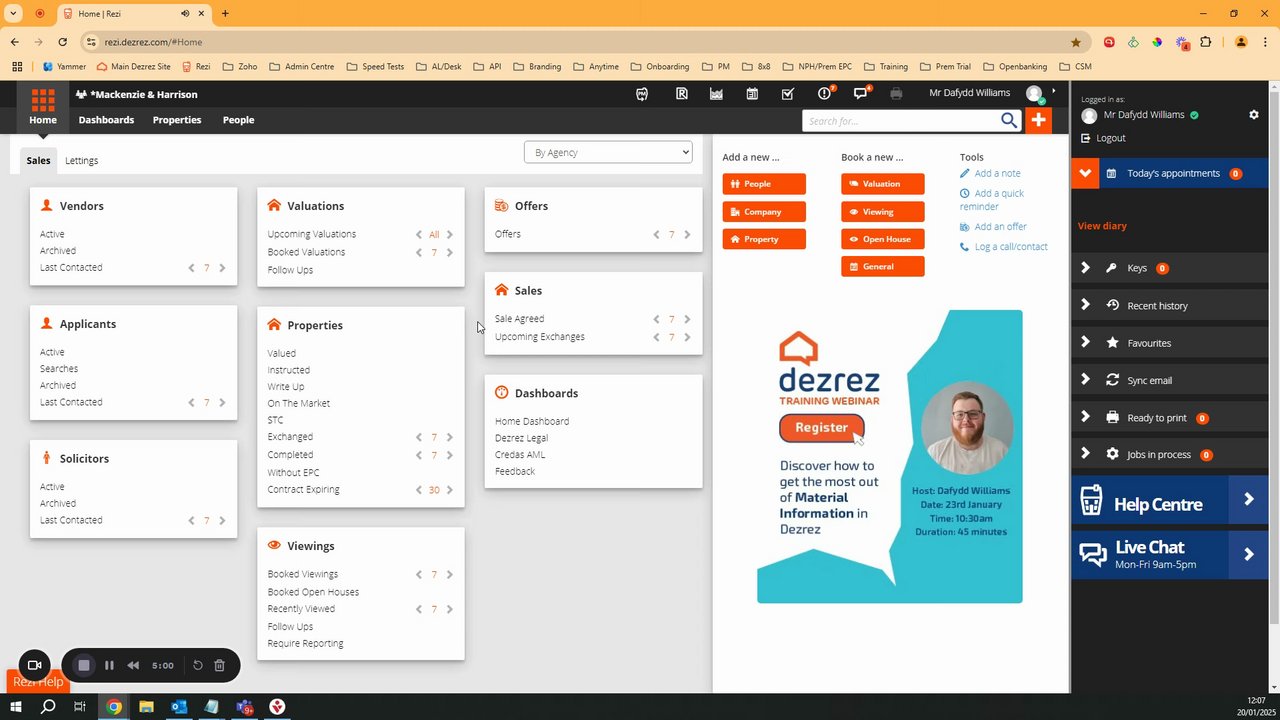Open the Properties menu
Image resolution: width=1280 pixels, height=720 pixels.
177,120
